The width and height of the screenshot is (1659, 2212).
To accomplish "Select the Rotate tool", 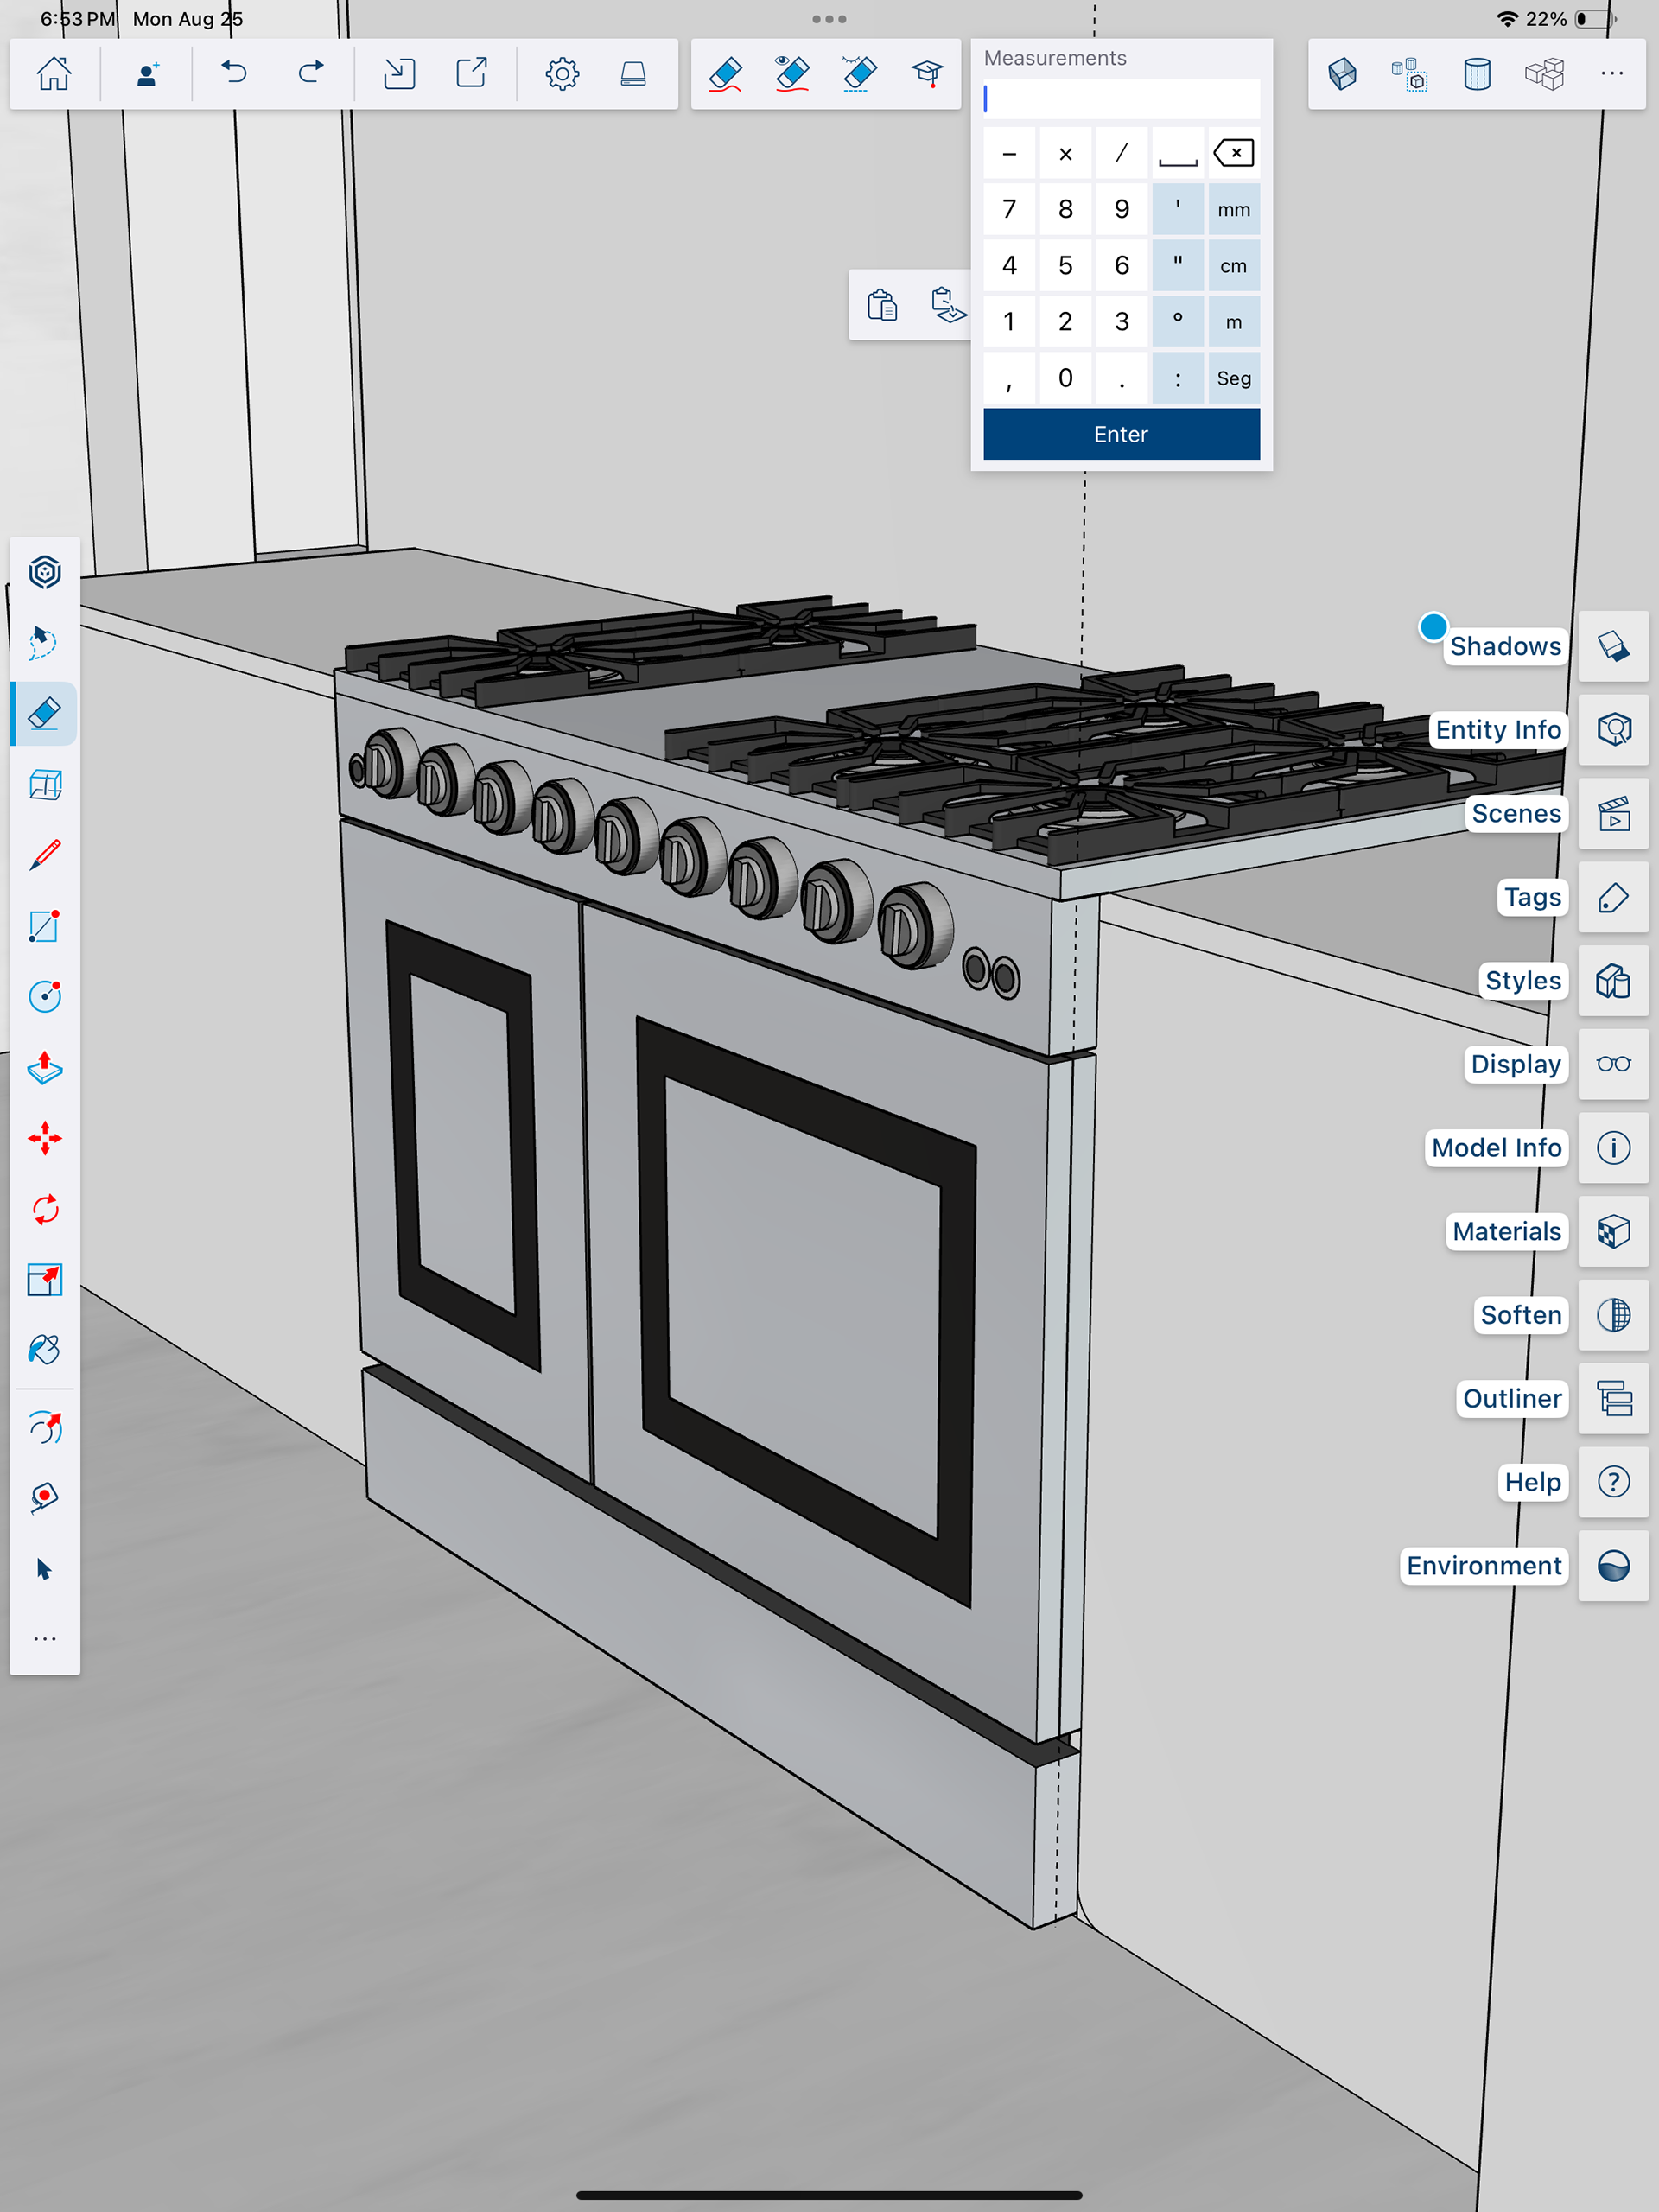I will click(x=45, y=1209).
